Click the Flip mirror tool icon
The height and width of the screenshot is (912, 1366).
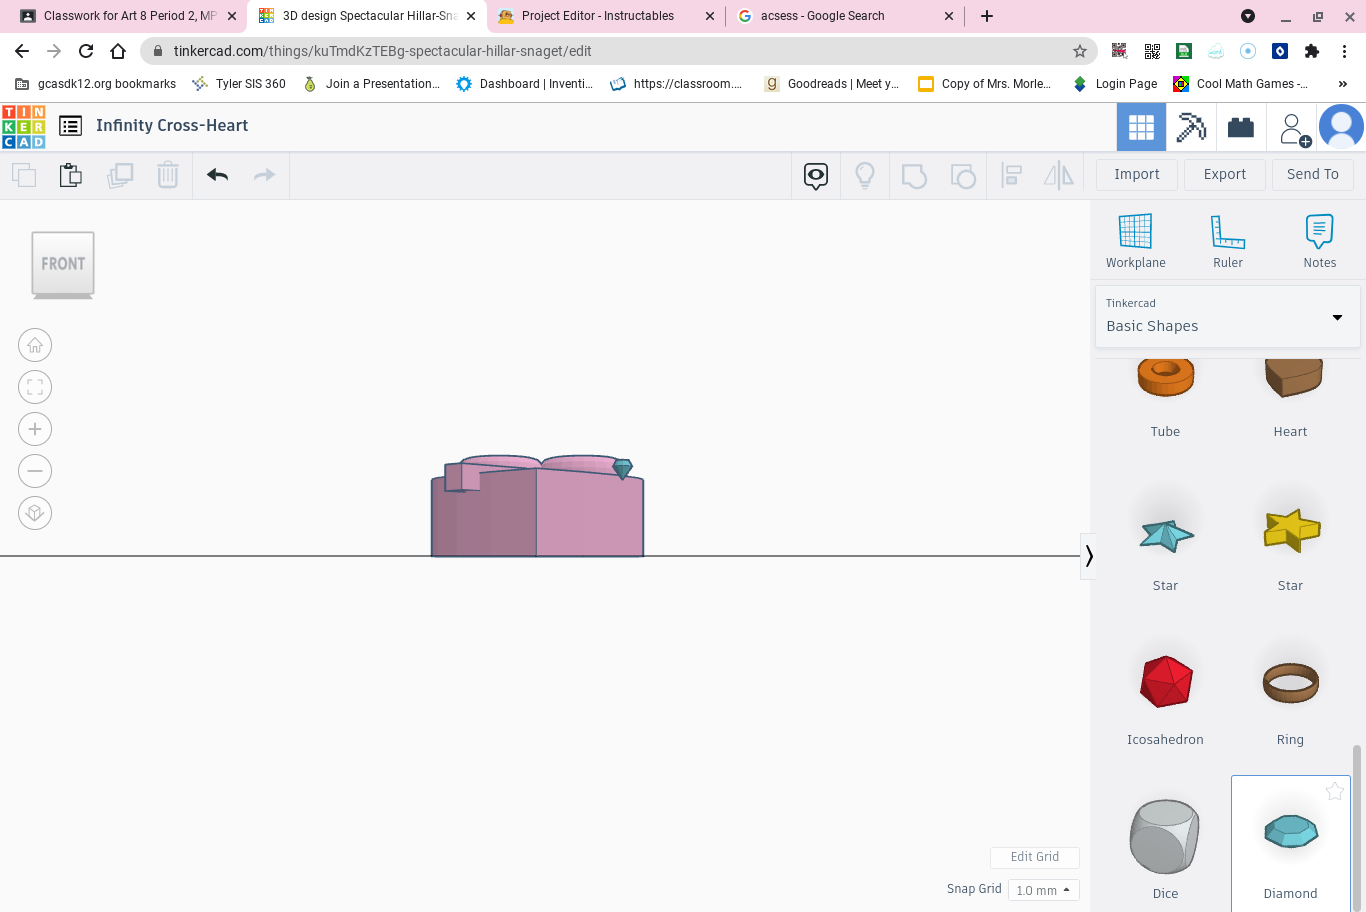point(1059,176)
